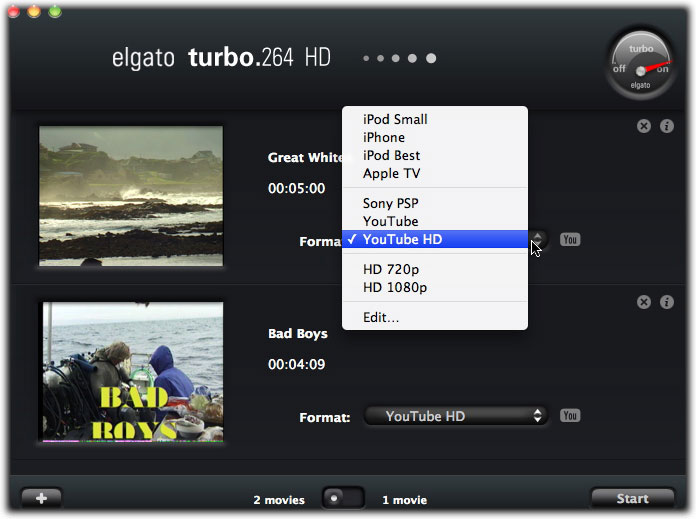Remove the Bad Boys movie with its X icon
This screenshot has height=519, width=696.
click(644, 302)
